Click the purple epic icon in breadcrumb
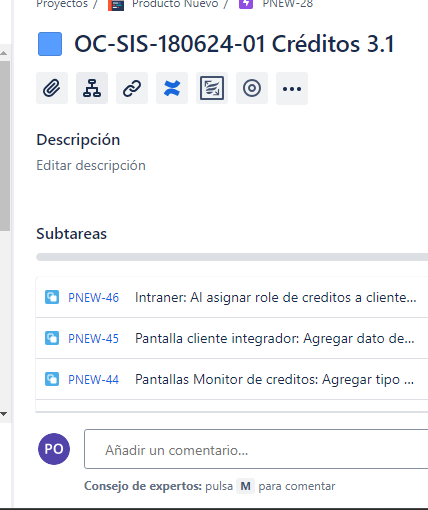428x510 pixels. pos(246,4)
